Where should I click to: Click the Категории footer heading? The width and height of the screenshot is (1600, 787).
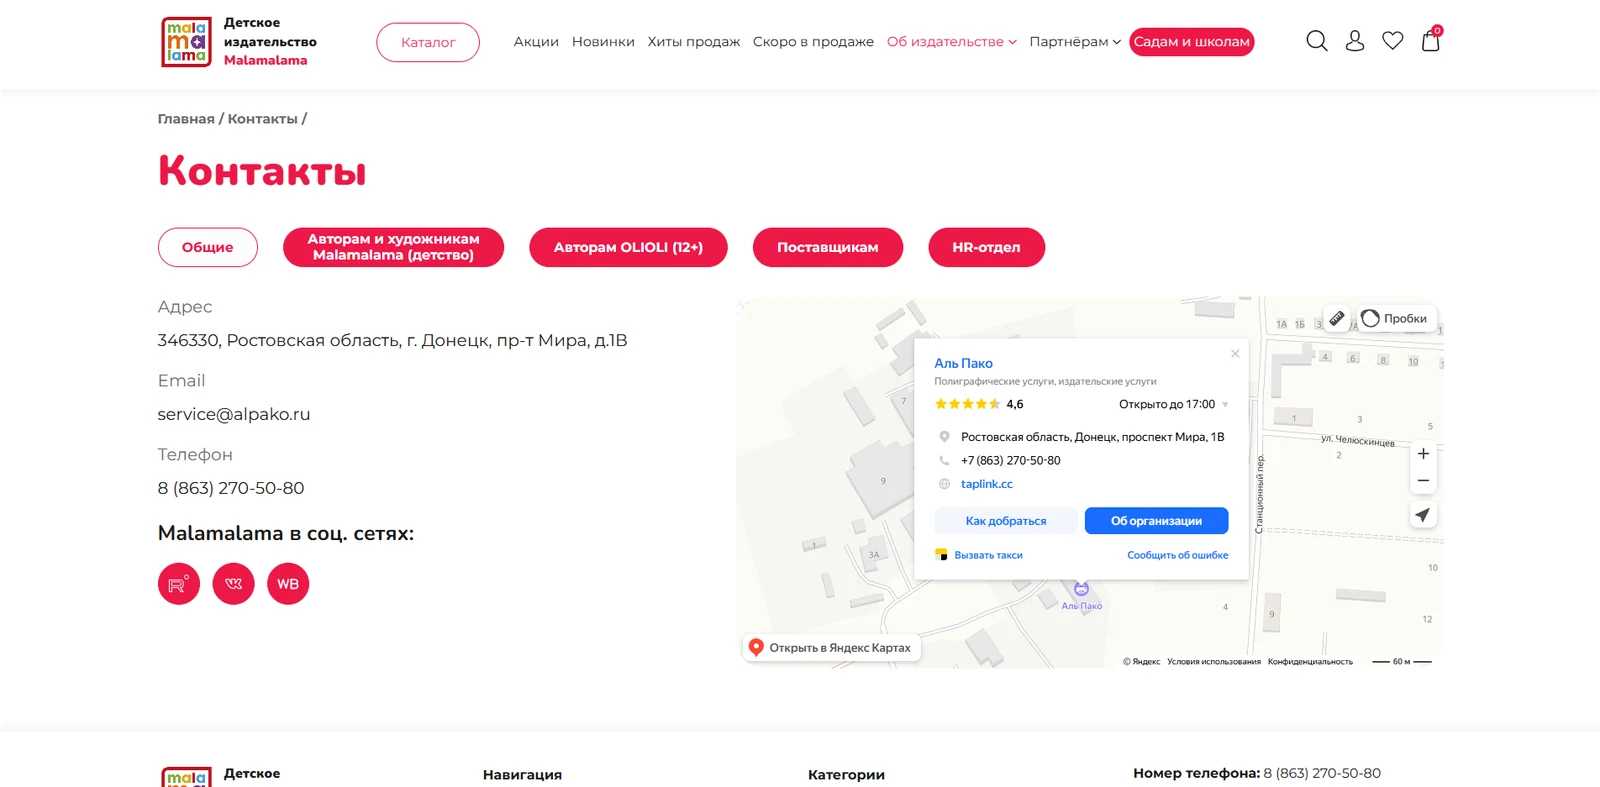pos(846,775)
